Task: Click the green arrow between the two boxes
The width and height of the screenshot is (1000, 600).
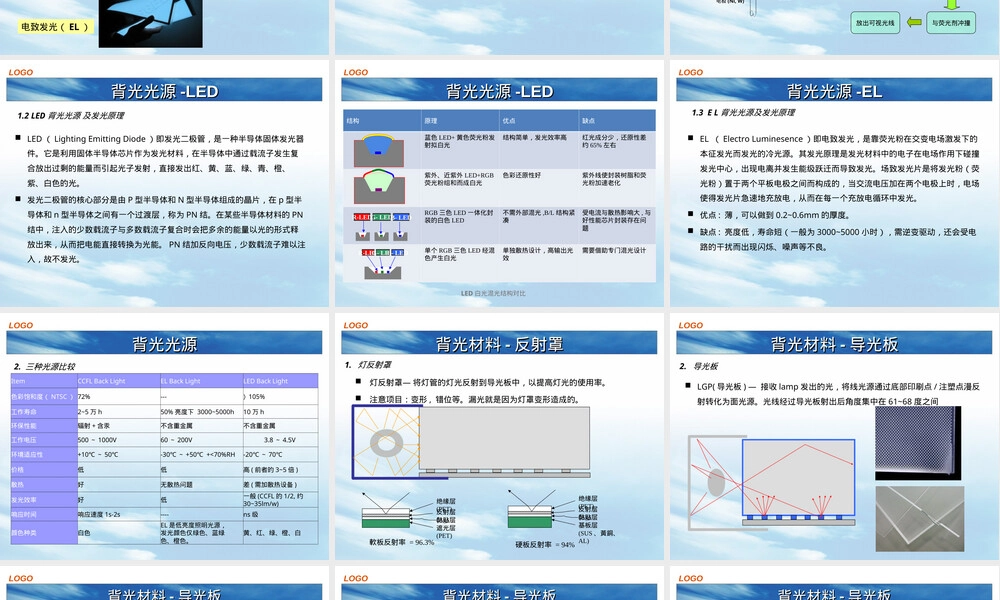Action: click(914, 22)
